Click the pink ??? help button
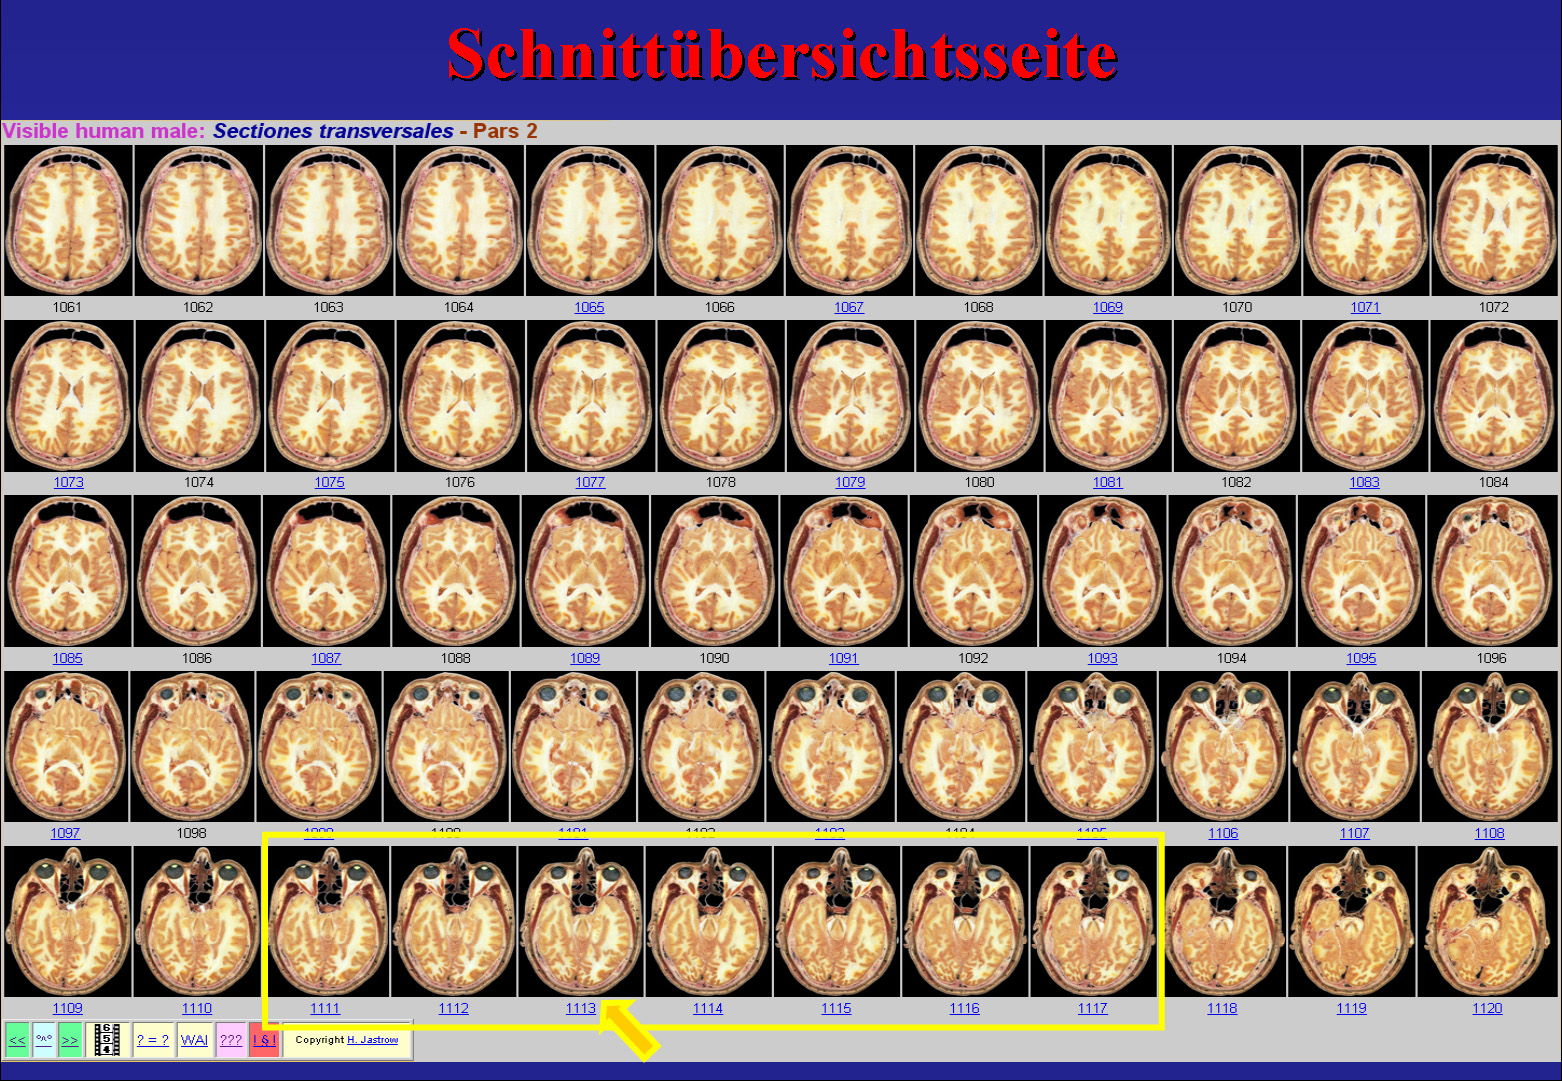Image resolution: width=1562 pixels, height=1081 pixels. tap(231, 1040)
